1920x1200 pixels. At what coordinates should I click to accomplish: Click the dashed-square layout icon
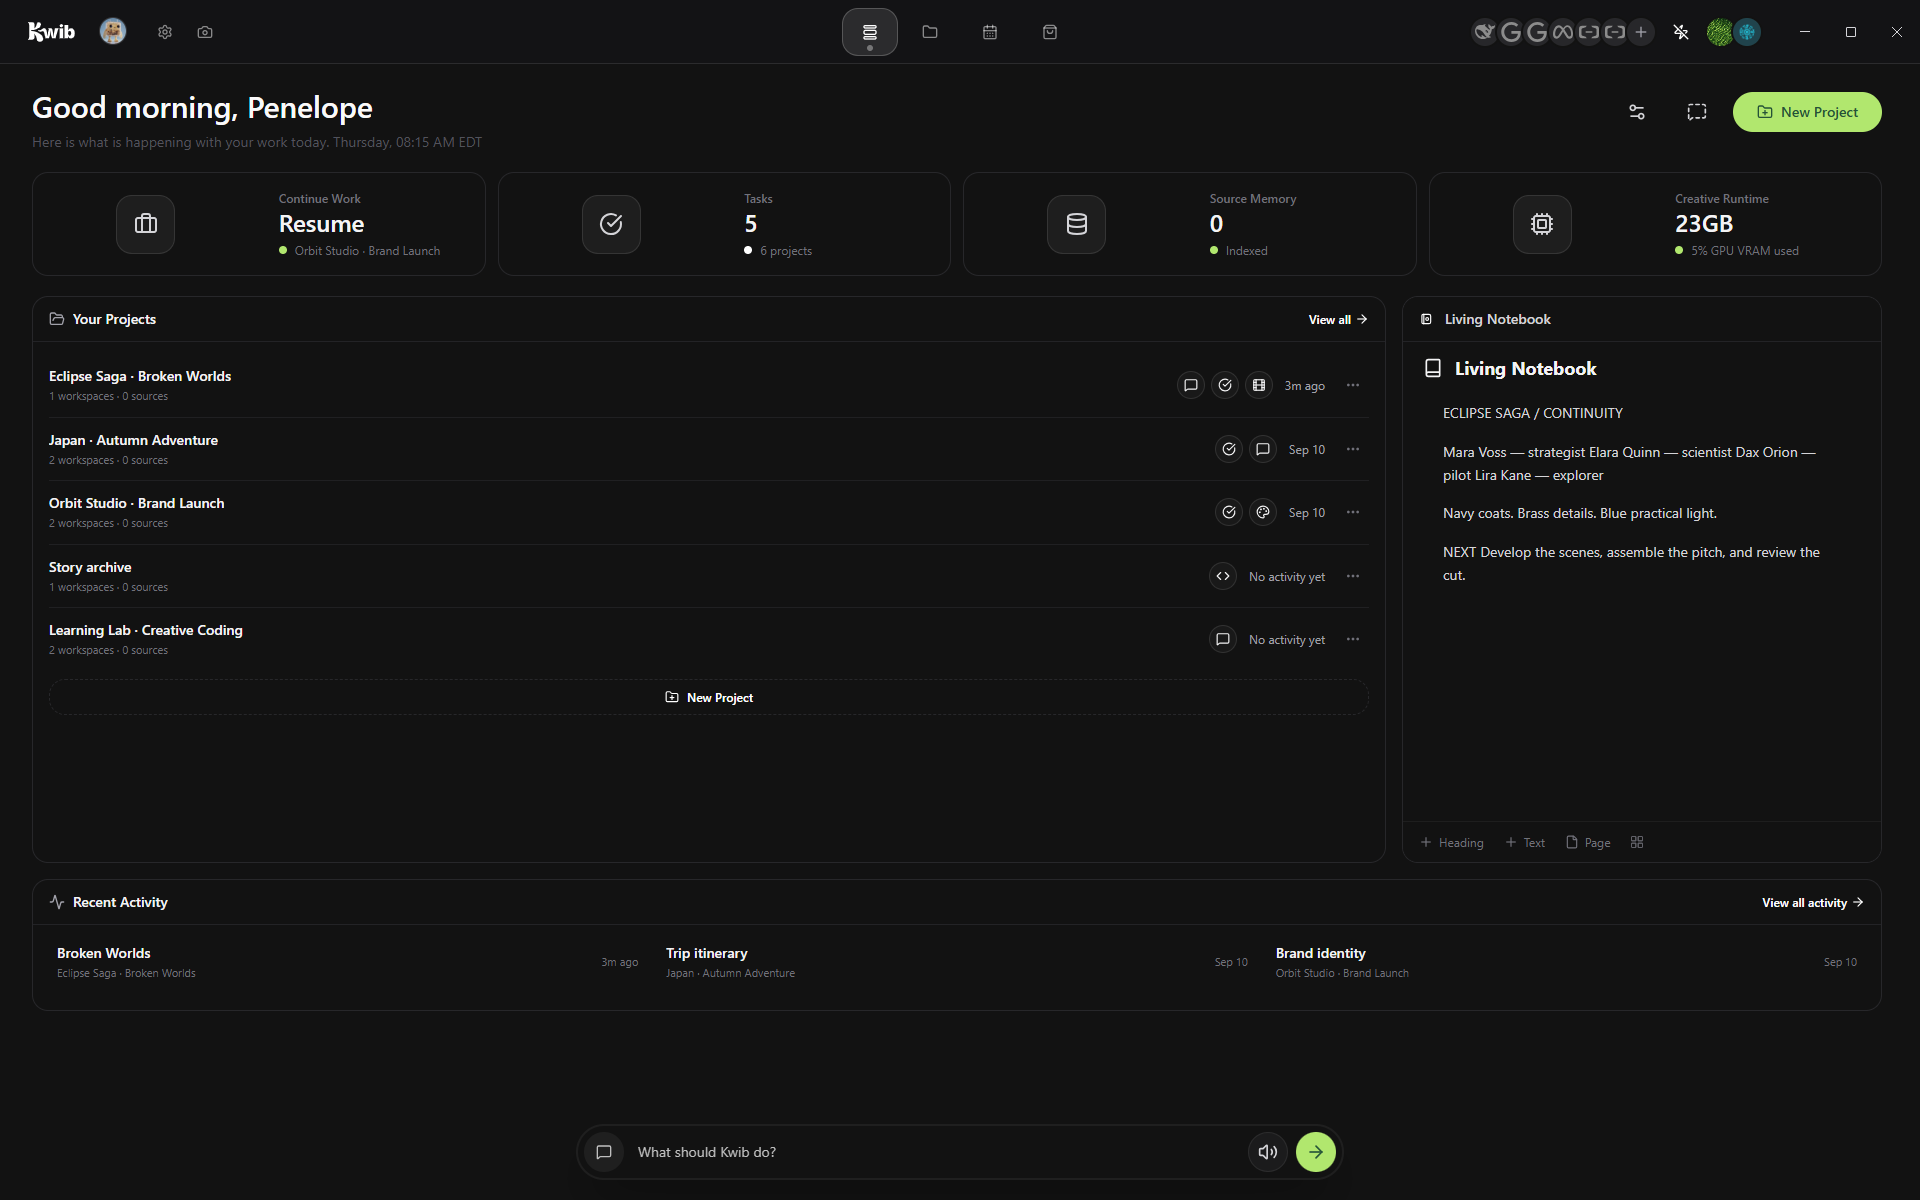tap(1697, 112)
